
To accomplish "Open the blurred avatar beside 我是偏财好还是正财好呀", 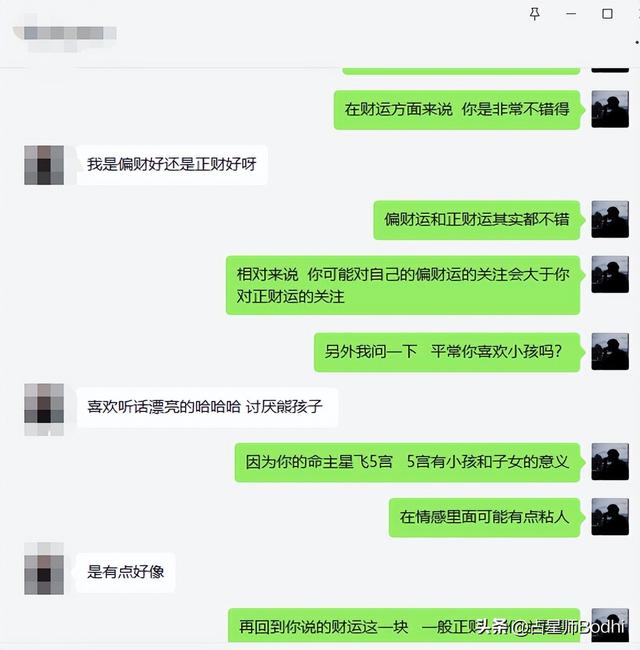I will [x=44, y=165].
